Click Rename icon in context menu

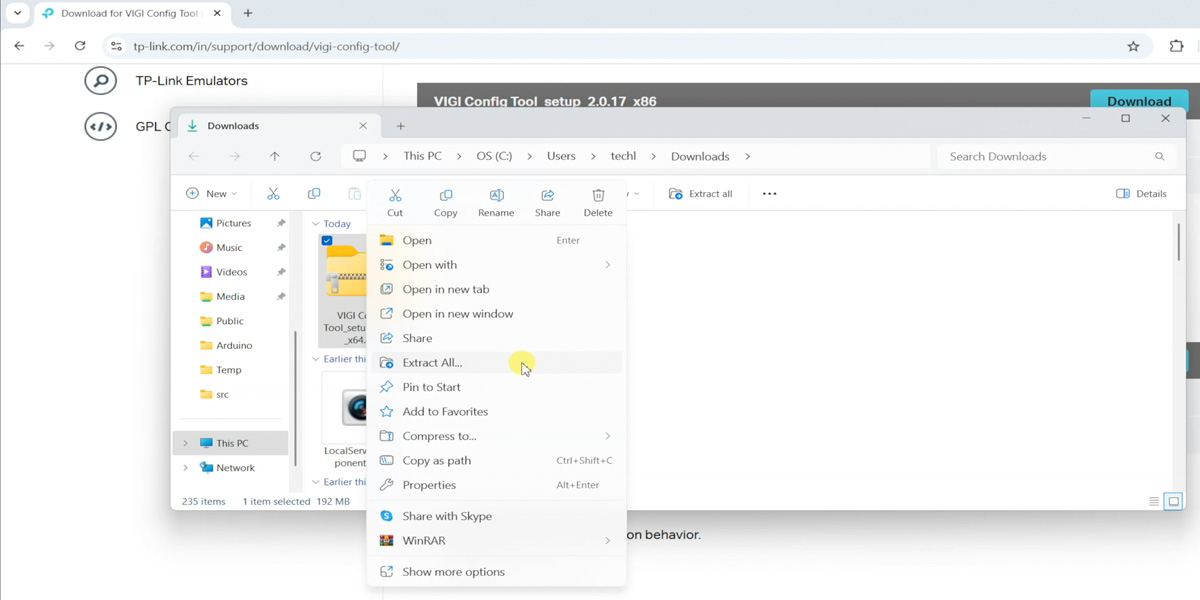click(x=496, y=195)
